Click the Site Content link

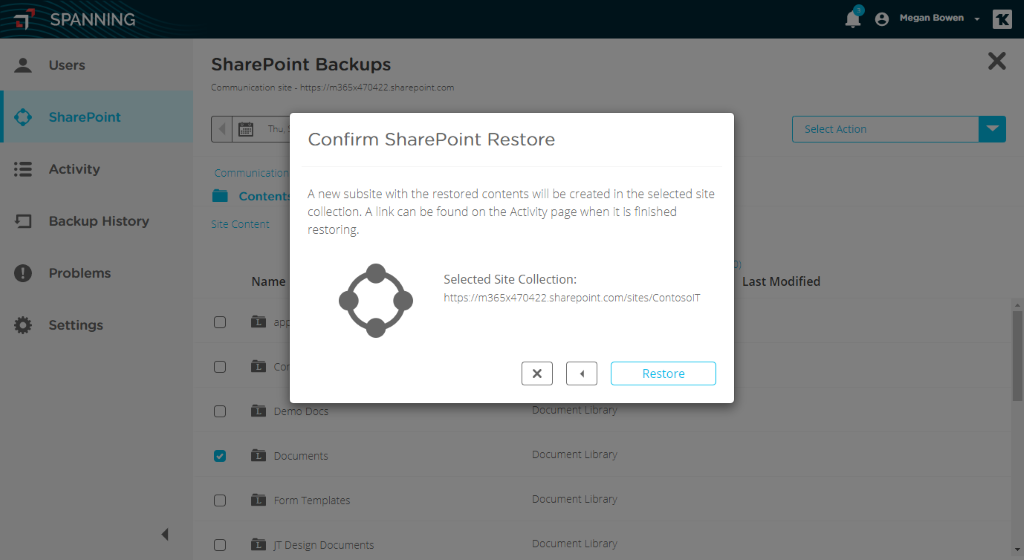[x=240, y=224]
